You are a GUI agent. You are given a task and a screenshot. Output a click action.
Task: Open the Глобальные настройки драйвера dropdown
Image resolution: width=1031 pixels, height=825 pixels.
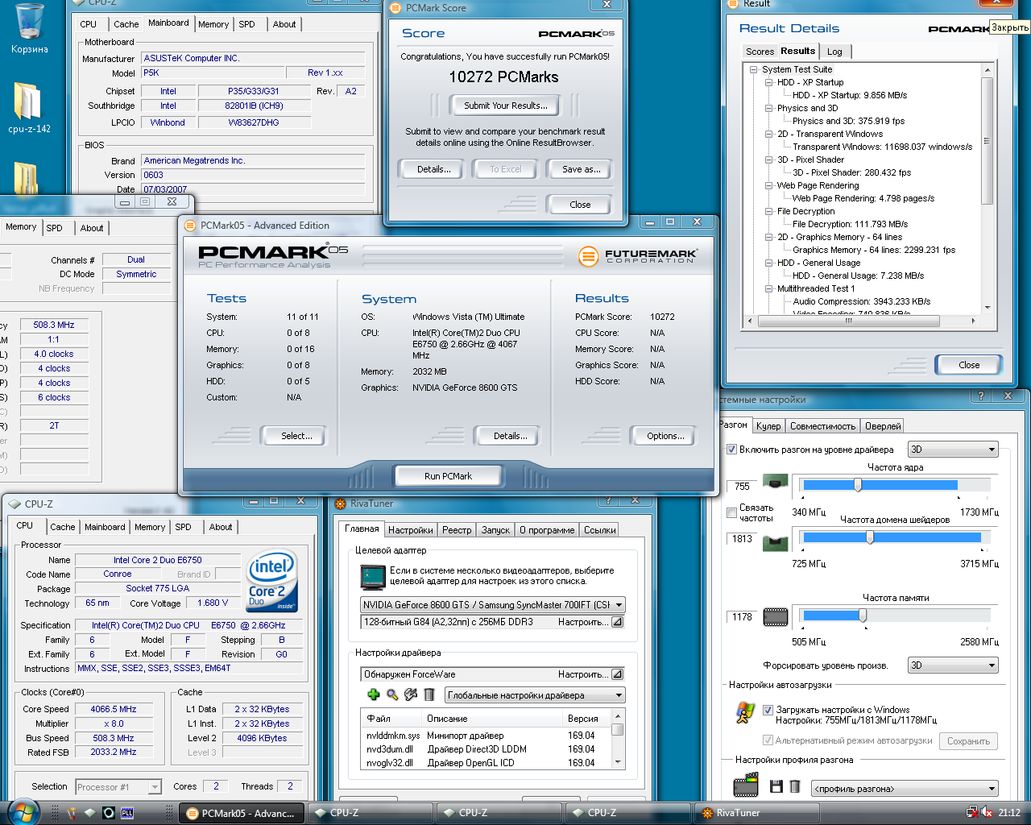pos(535,695)
